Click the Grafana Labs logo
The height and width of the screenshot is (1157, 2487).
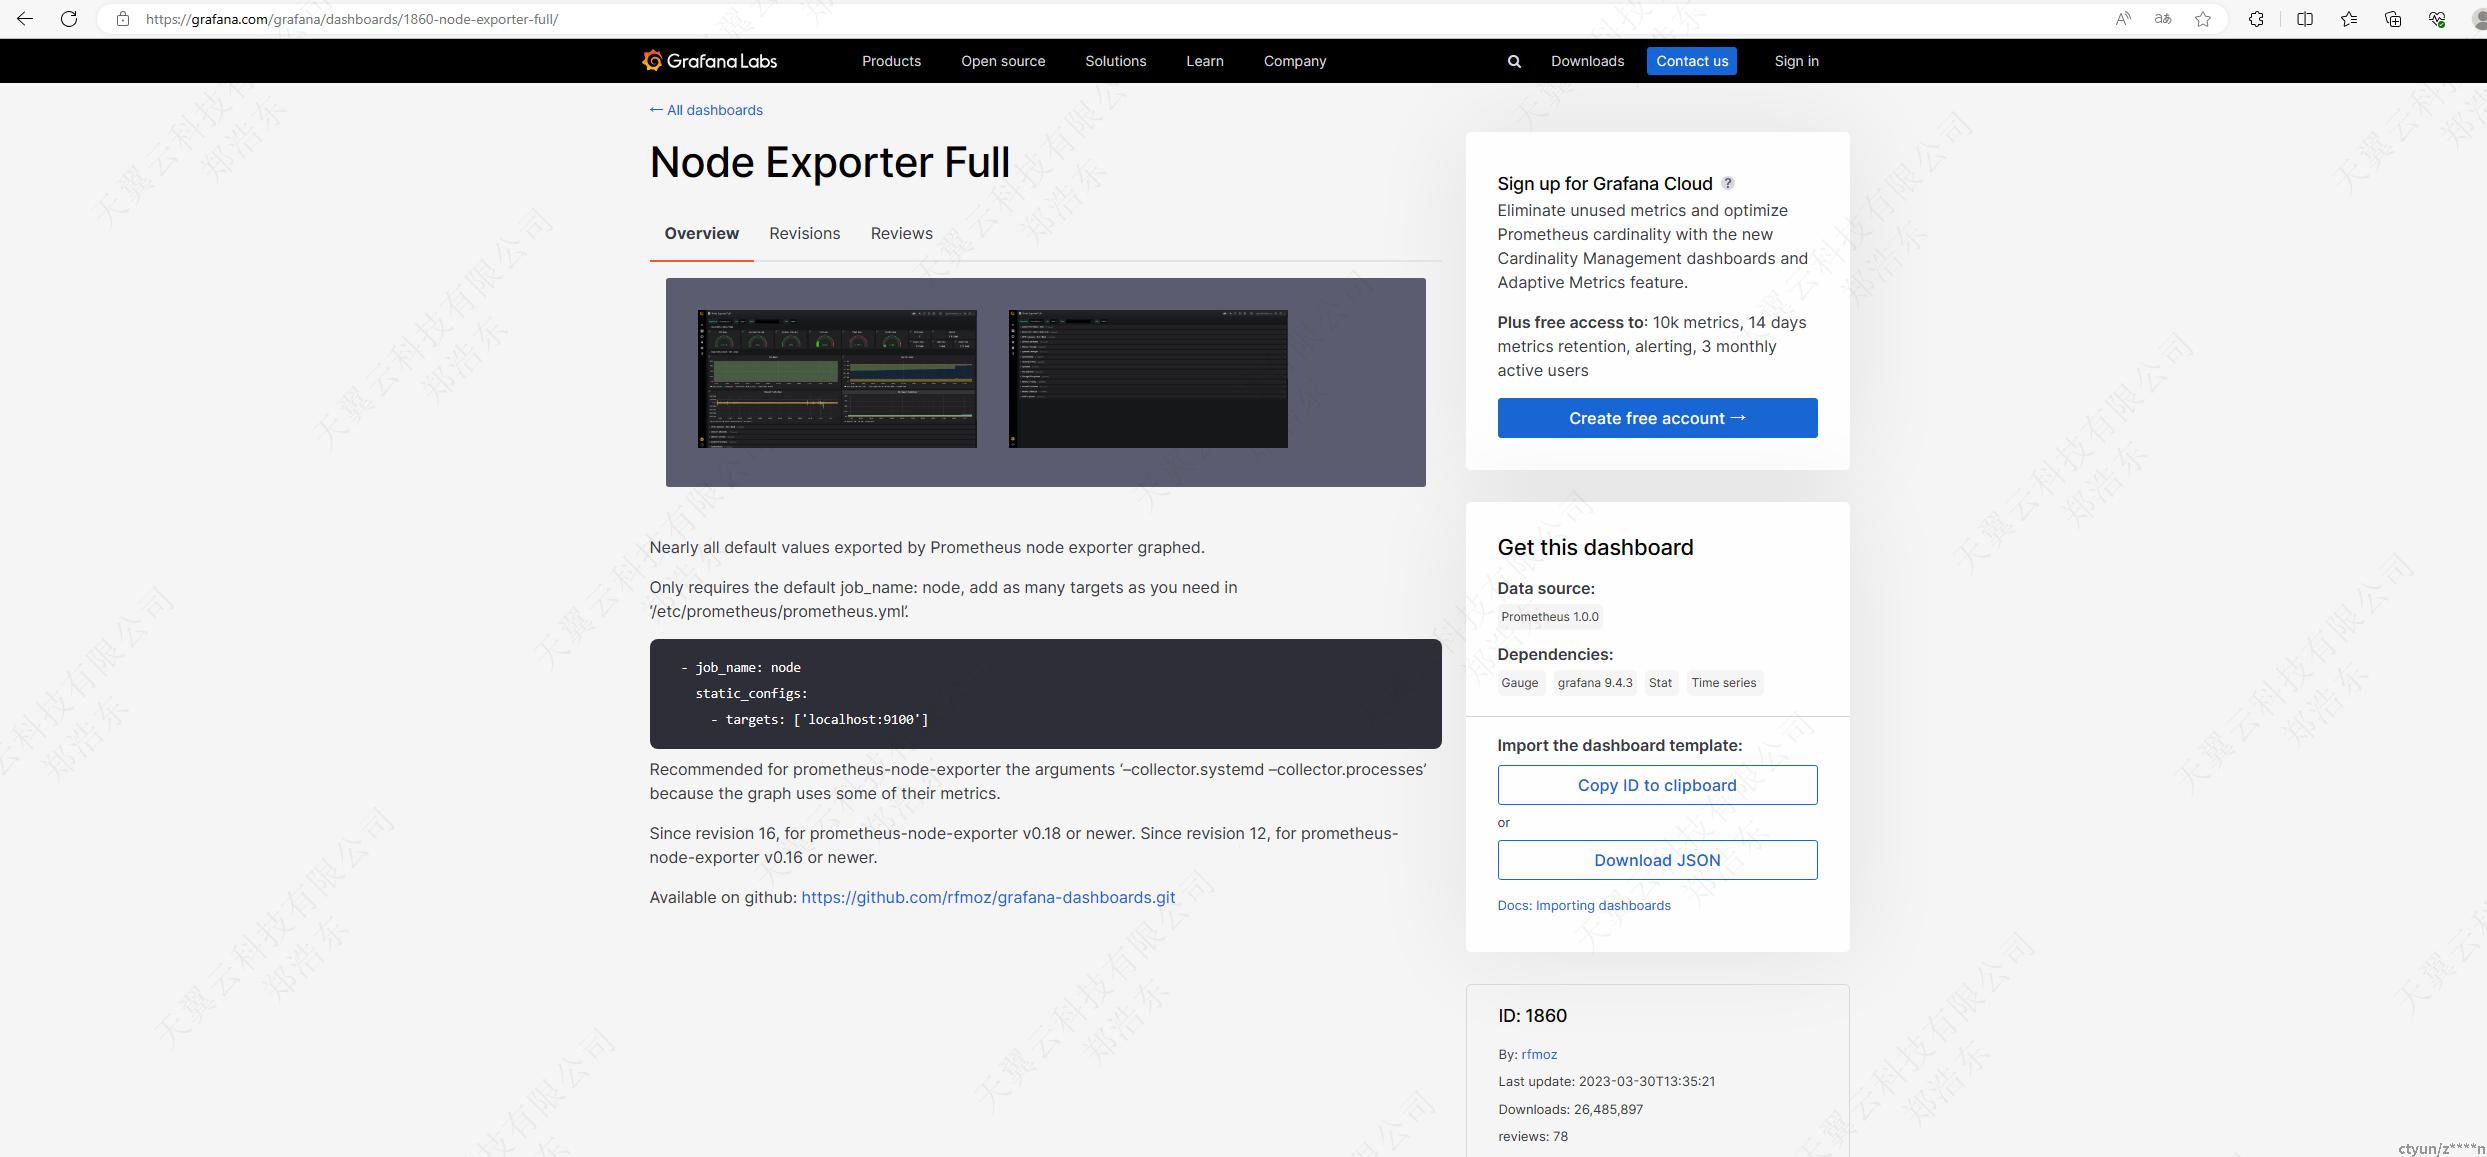710,61
